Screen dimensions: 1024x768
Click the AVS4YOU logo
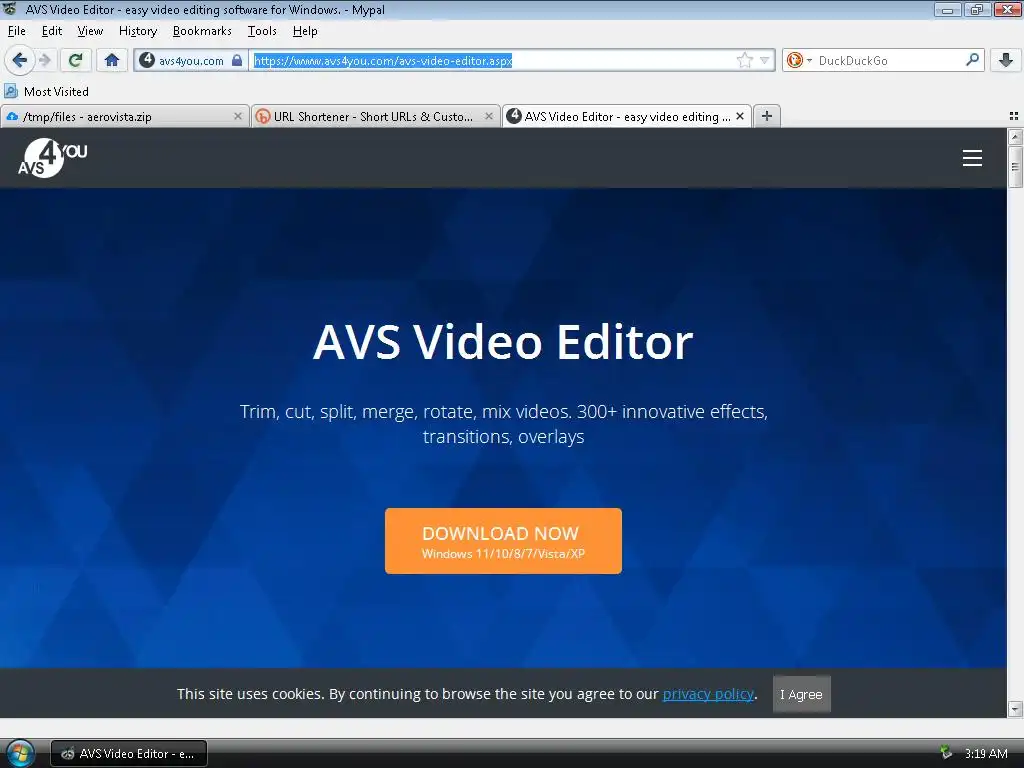point(52,158)
